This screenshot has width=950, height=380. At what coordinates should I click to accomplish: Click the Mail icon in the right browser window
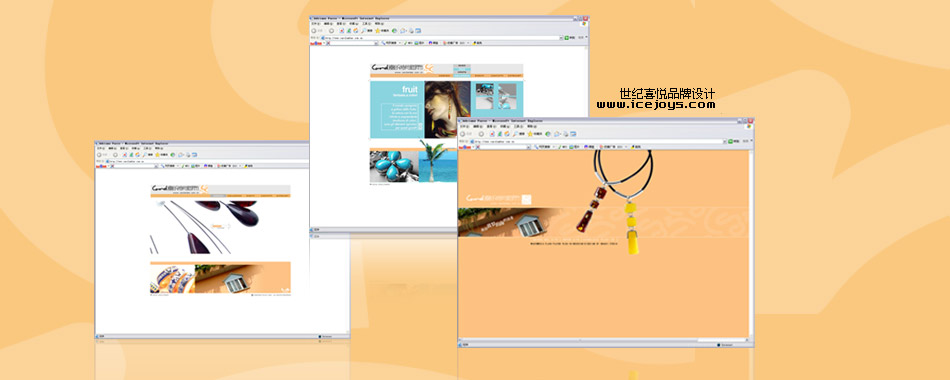coord(556,133)
